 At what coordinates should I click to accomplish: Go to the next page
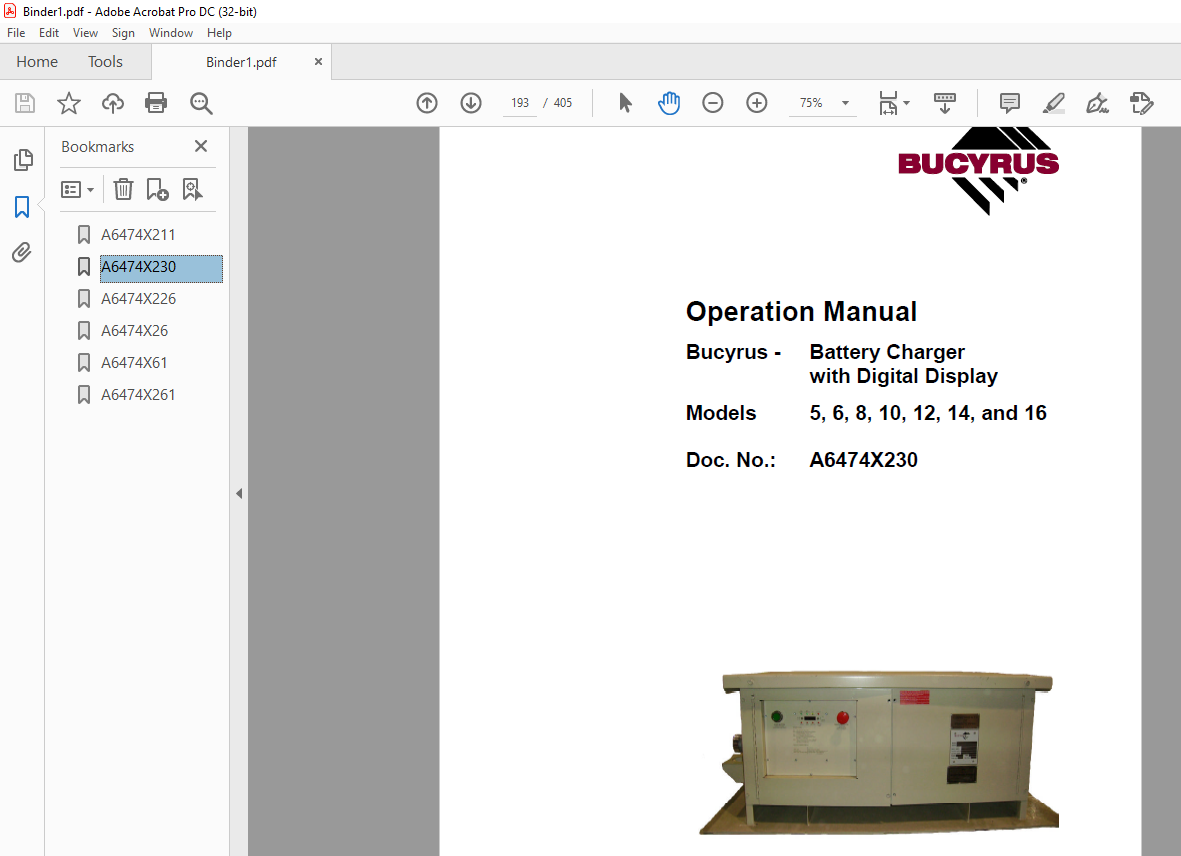471,103
